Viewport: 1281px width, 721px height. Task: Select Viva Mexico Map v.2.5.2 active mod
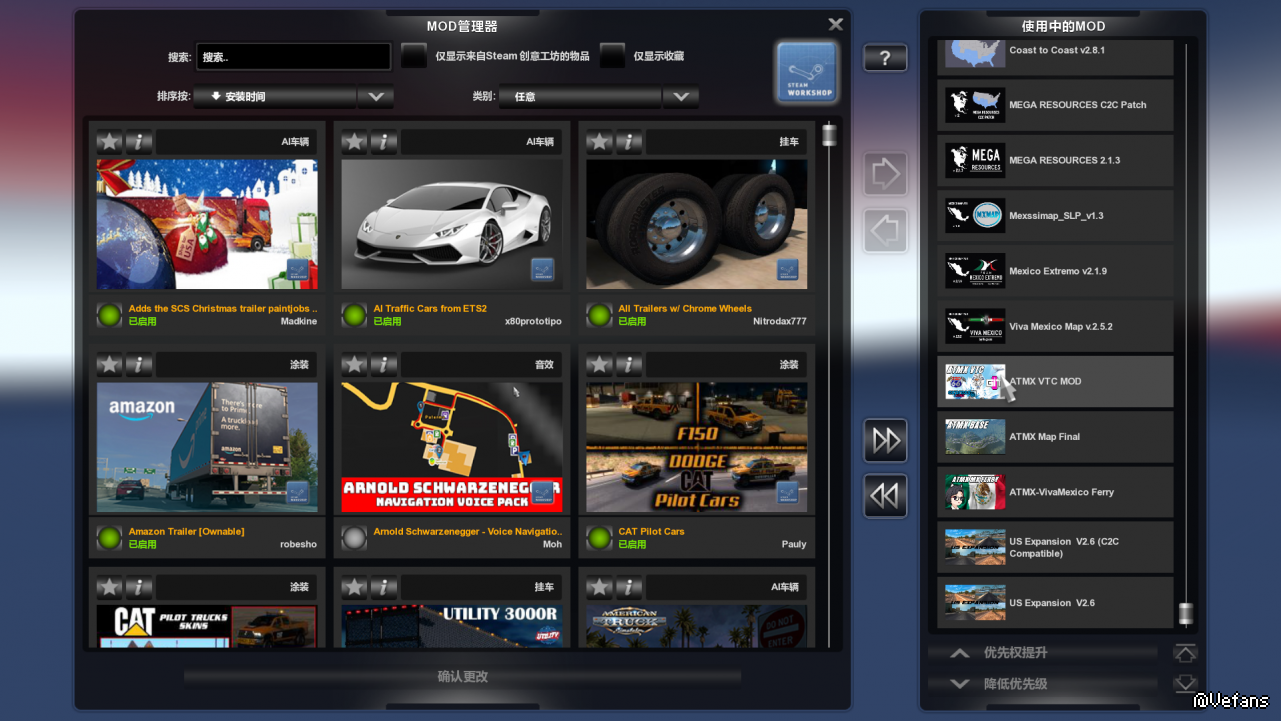[x=1055, y=326]
